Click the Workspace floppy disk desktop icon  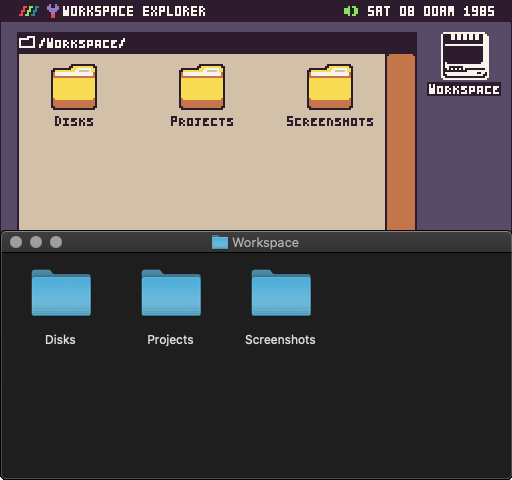[465, 56]
